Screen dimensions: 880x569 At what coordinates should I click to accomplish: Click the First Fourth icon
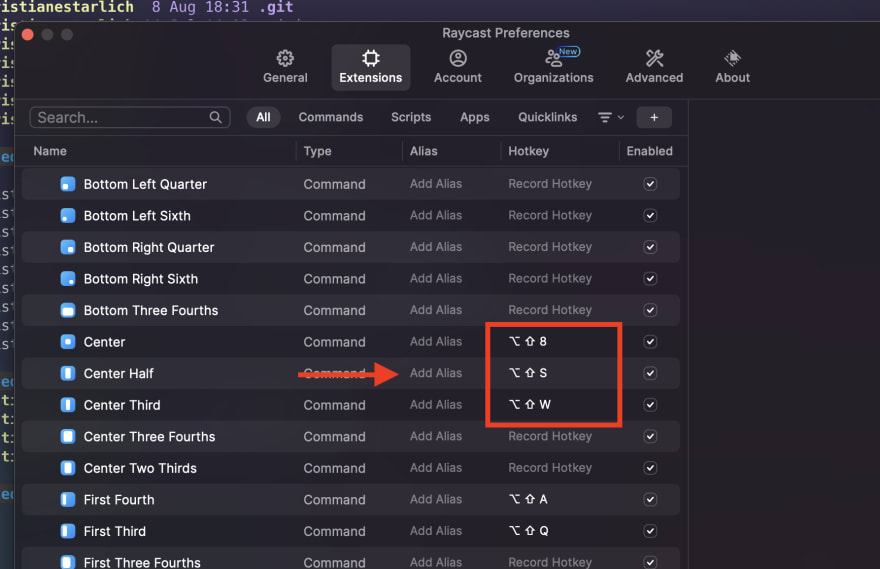coord(68,499)
